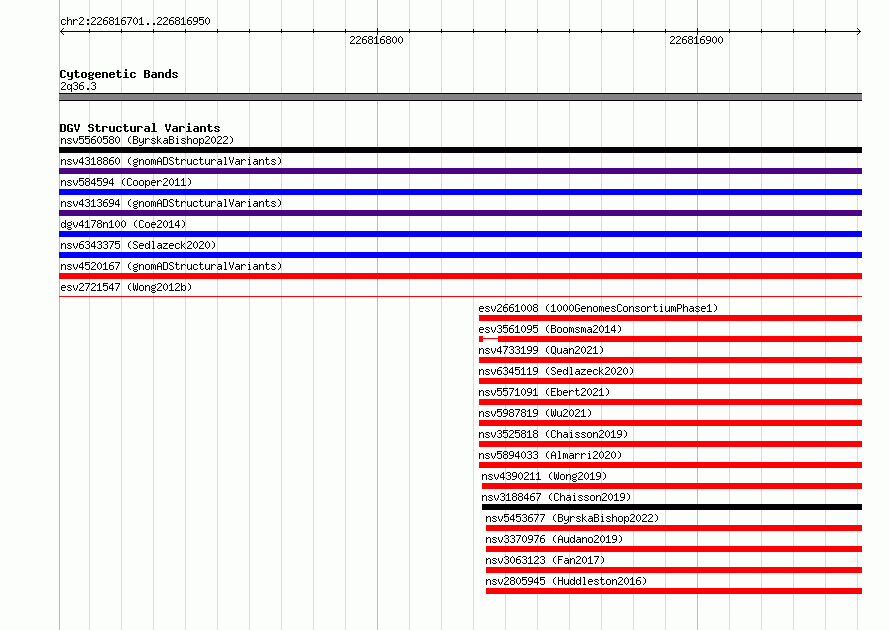Click the red bar under nsv5571091

pyautogui.click(x=670, y=402)
